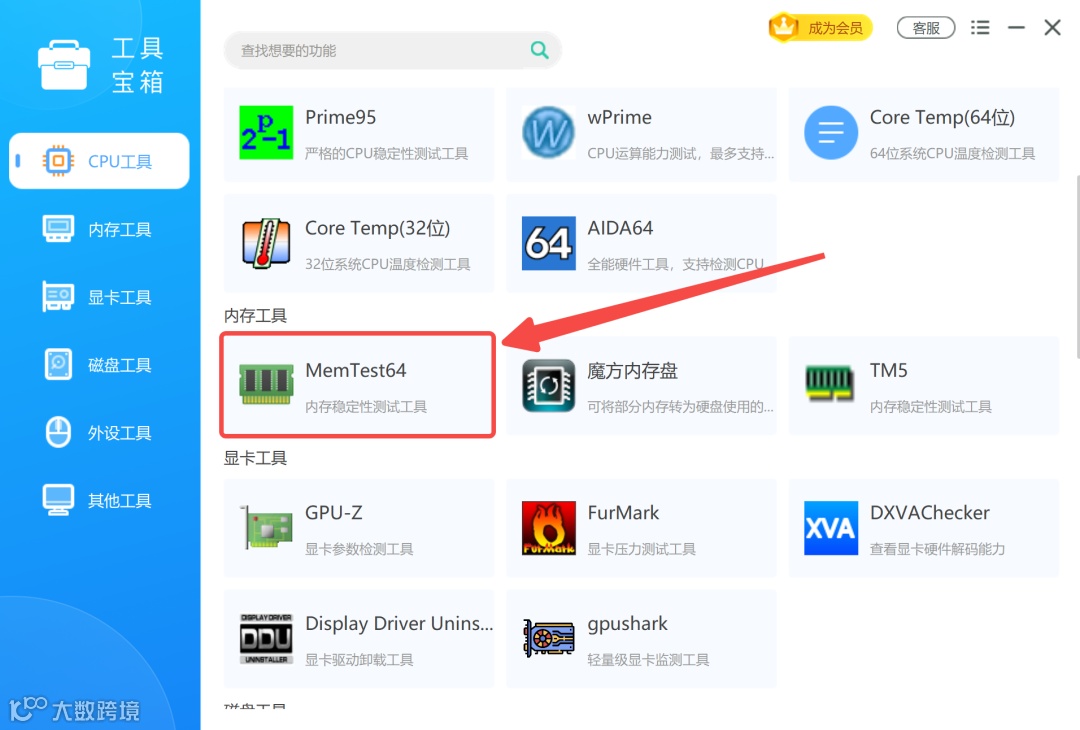This screenshot has width=1080, height=730.
Task: Click the 查找想要的功能 search field
Action: coord(393,50)
